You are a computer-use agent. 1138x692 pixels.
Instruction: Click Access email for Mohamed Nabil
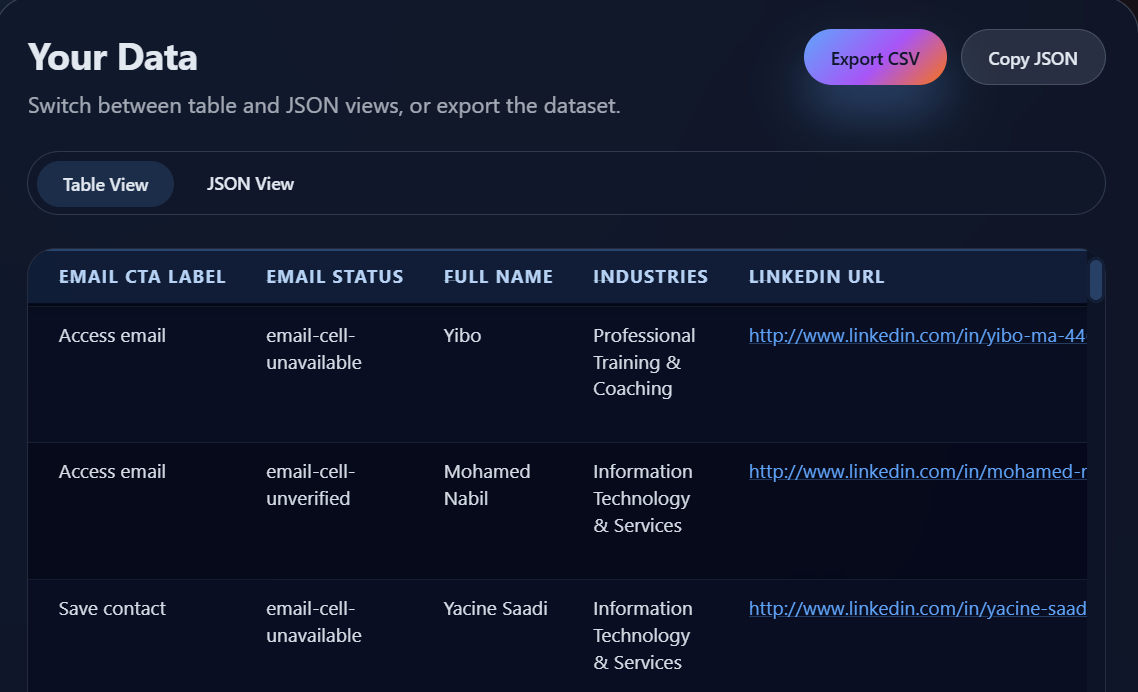pos(112,471)
